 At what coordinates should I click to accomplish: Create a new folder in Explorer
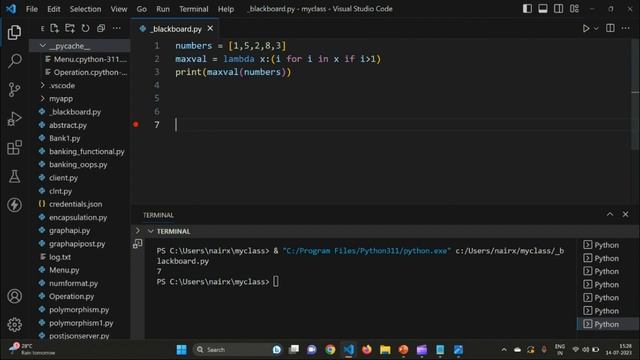tap(70, 28)
